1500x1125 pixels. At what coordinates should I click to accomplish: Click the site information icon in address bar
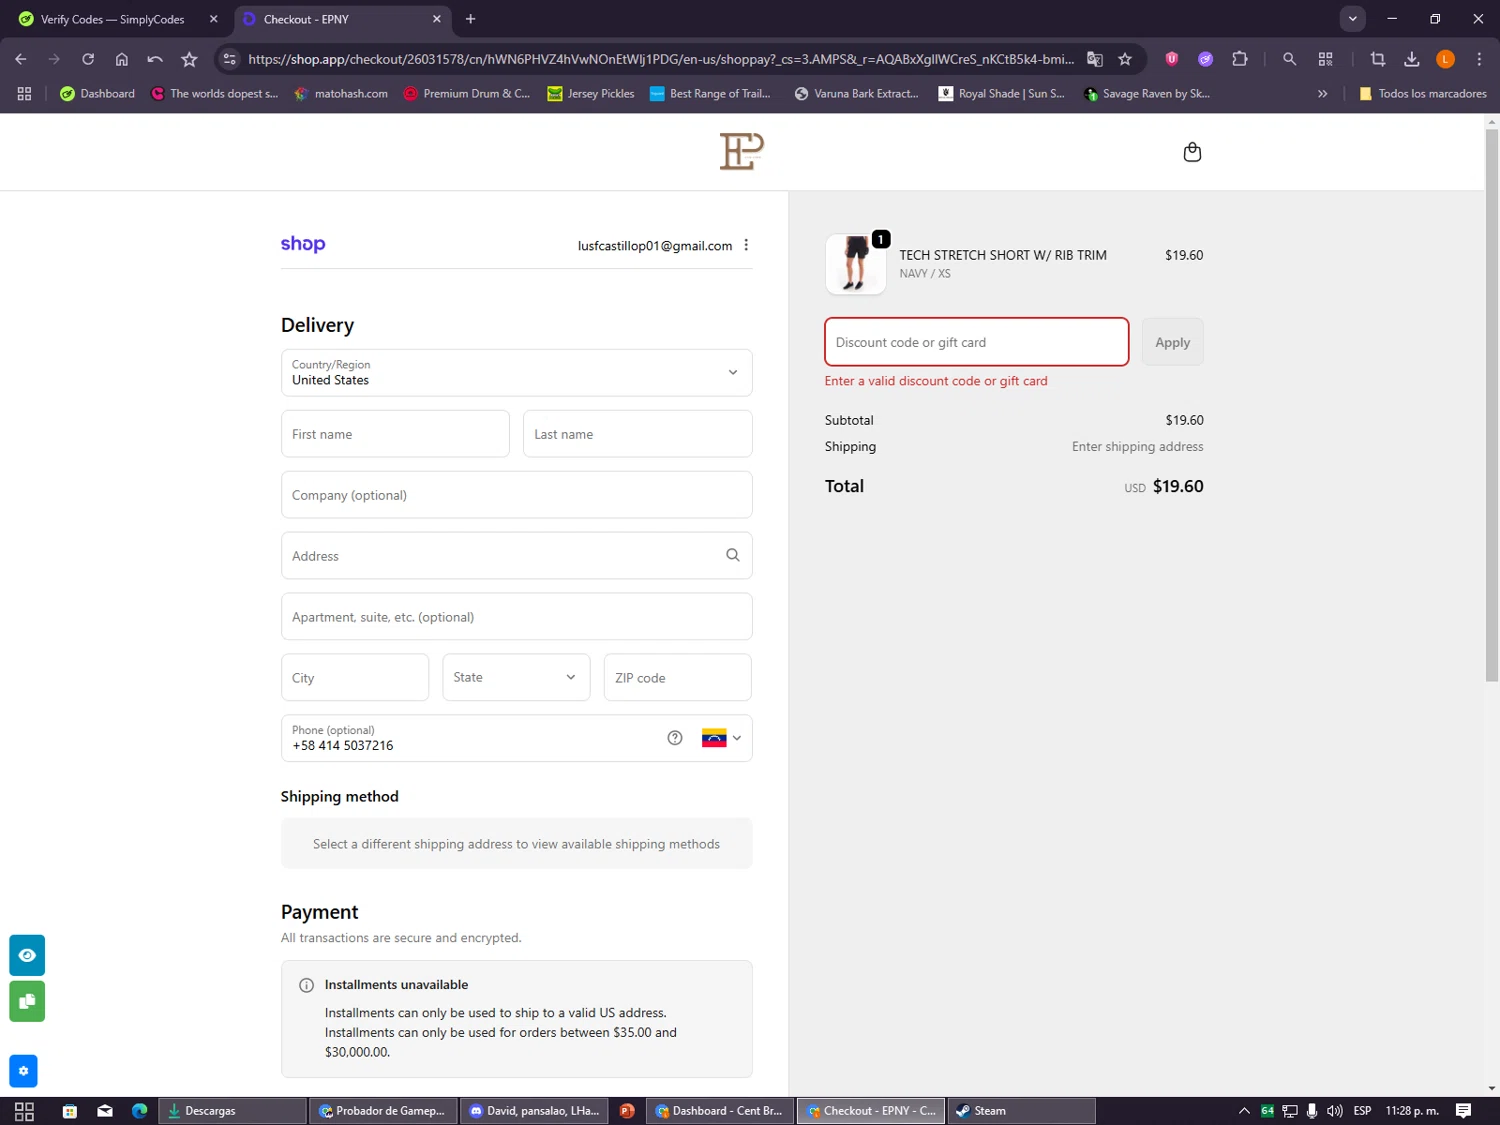pos(230,59)
